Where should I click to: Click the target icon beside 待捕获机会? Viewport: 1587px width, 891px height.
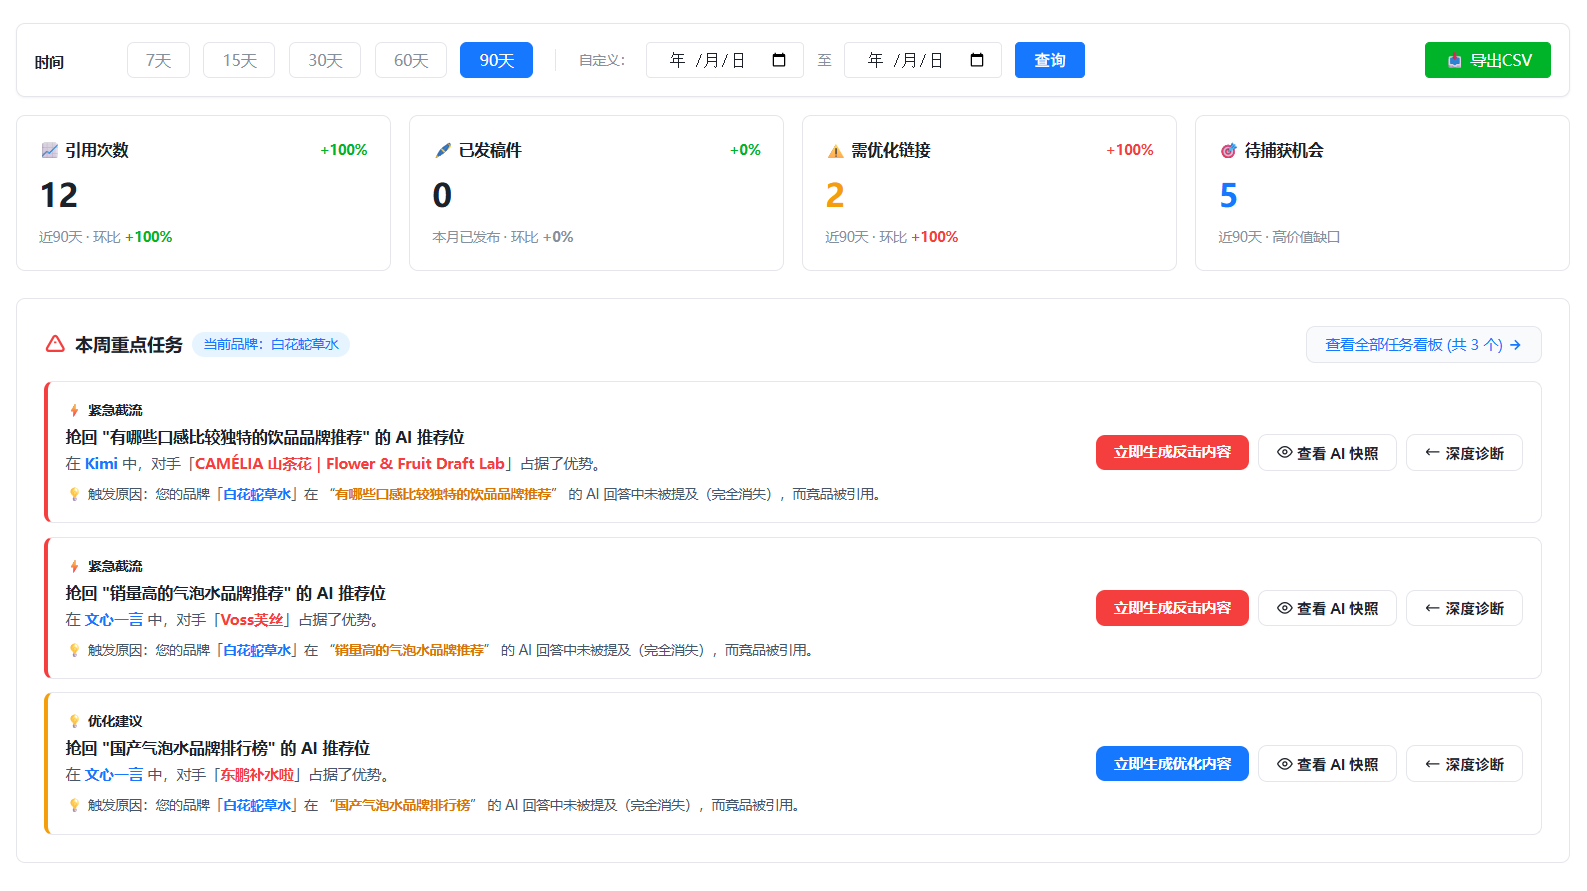[x=1228, y=150]
